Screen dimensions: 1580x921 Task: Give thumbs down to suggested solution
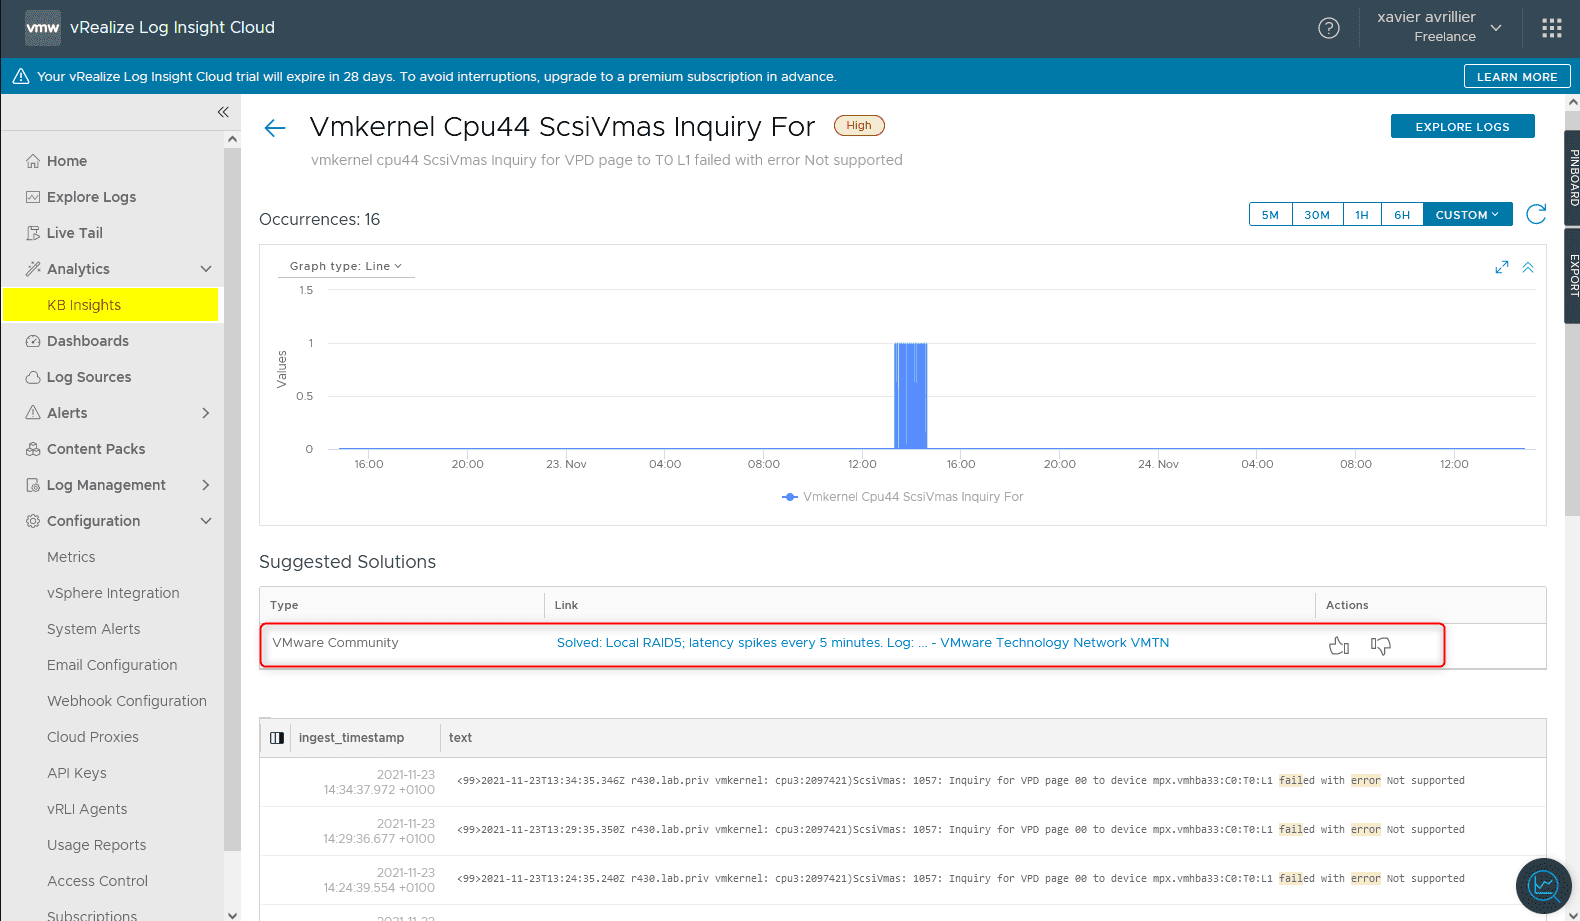[x=1381, y=646]
